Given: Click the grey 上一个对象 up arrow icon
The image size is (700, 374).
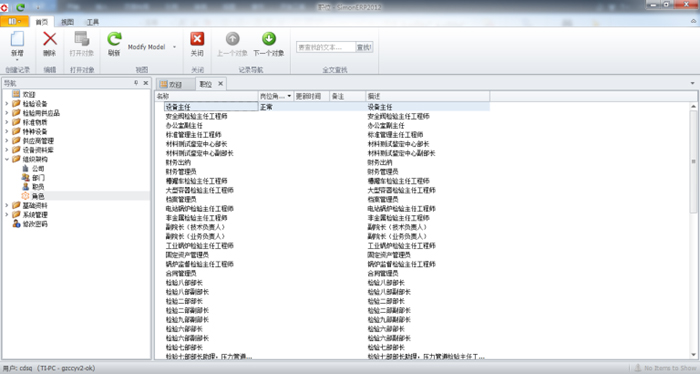Looking at the screenshot, I should [x=232, y=39].
